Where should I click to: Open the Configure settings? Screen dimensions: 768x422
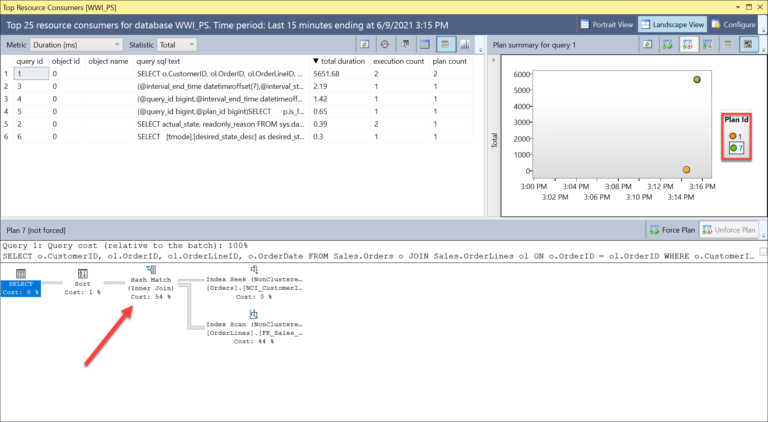tap(736, 23)
